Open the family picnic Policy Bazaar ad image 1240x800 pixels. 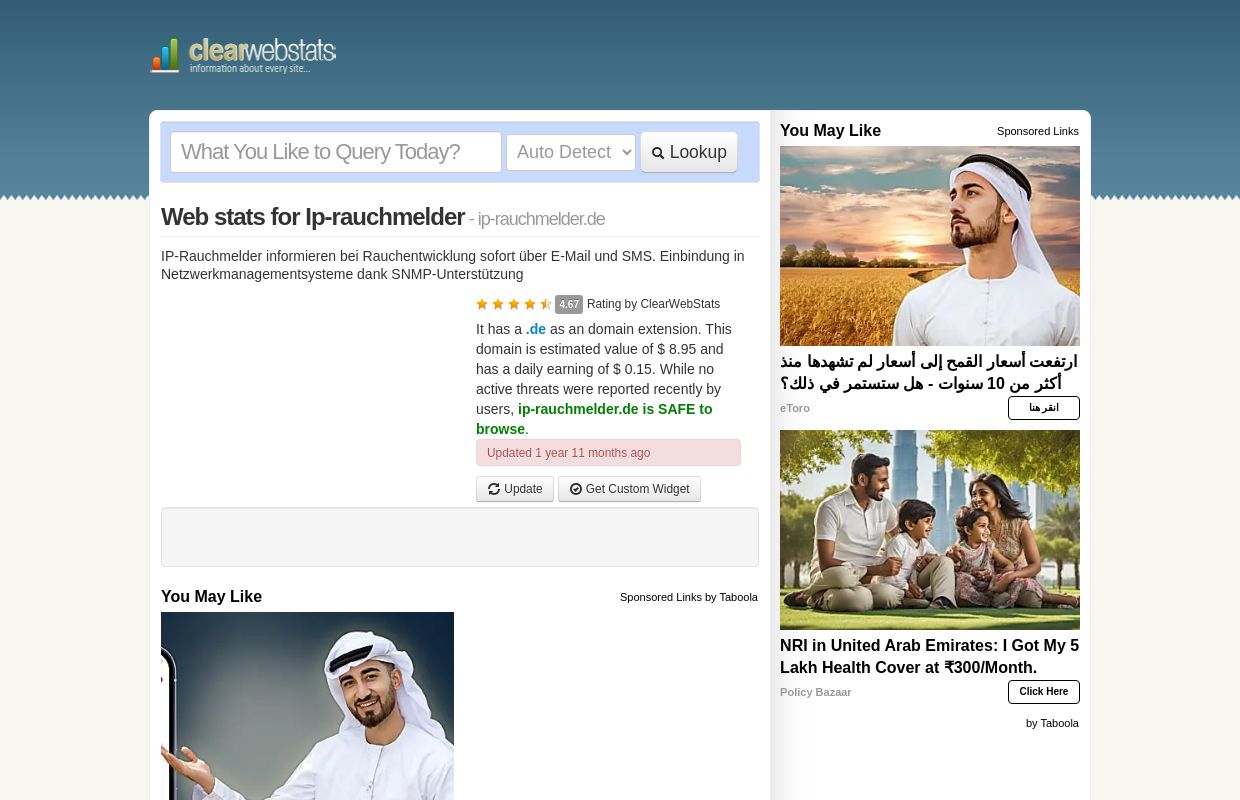930,530
